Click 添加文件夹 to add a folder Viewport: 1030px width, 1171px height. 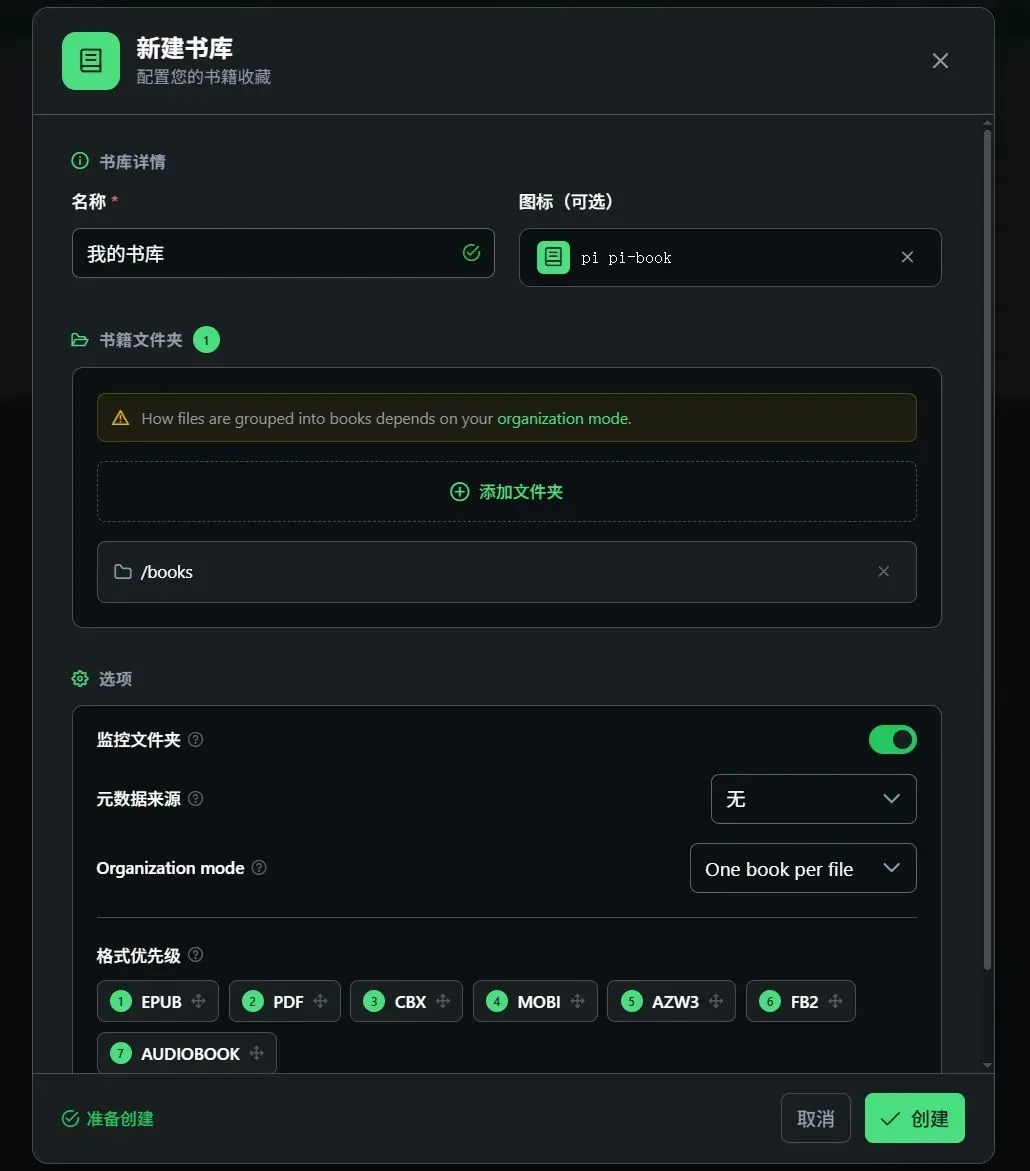click(506, 491)
